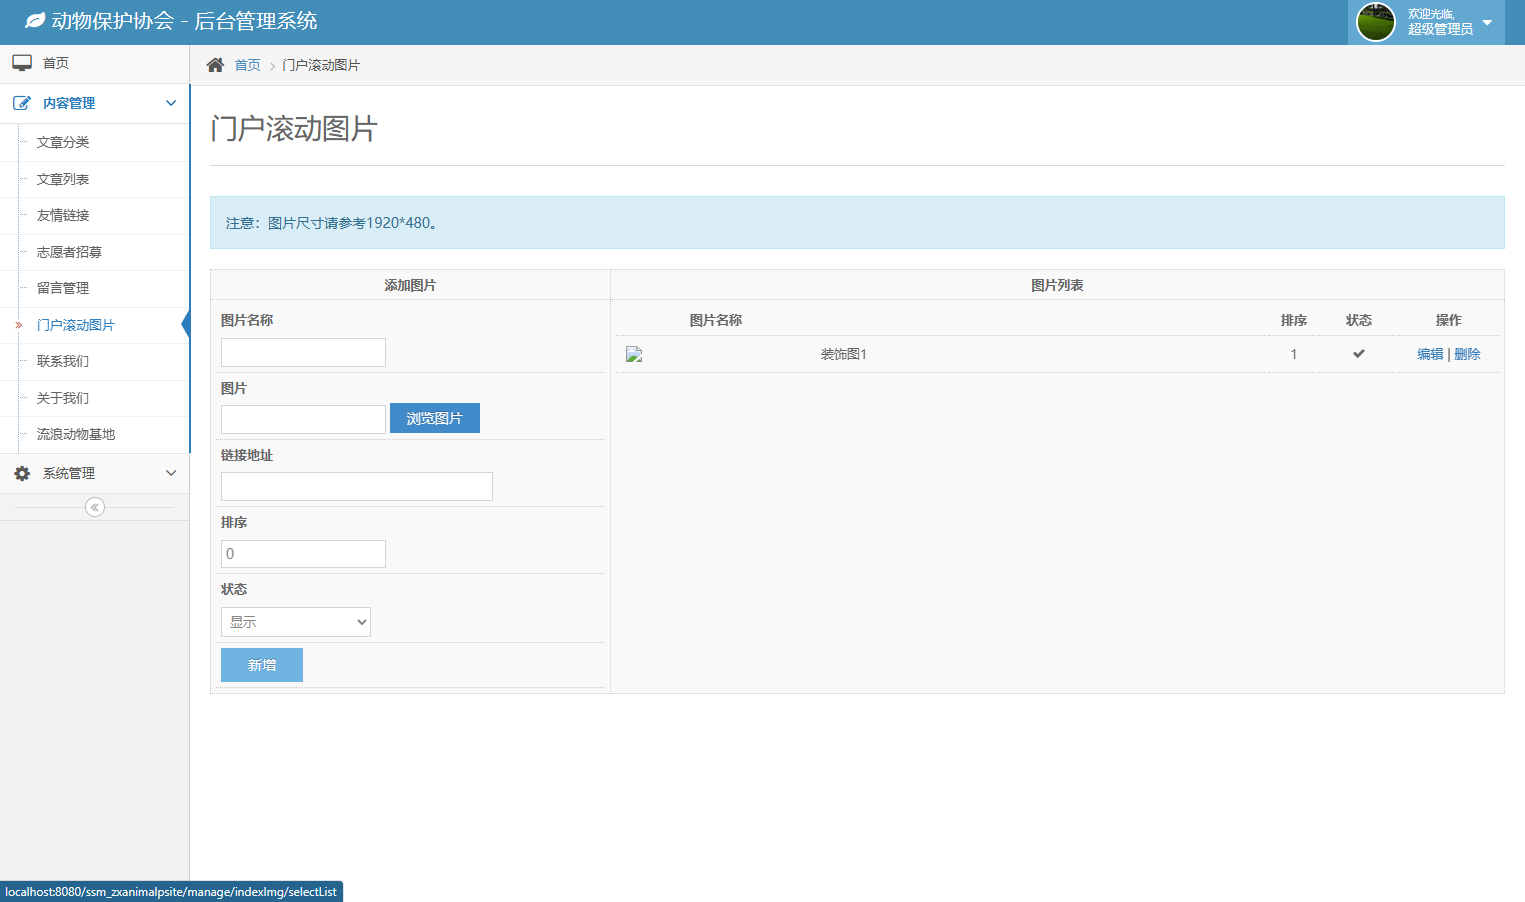Viewport: 1525px width, 902px height.
Task: Click the 新增 button
Action: [x=262, y=665]
